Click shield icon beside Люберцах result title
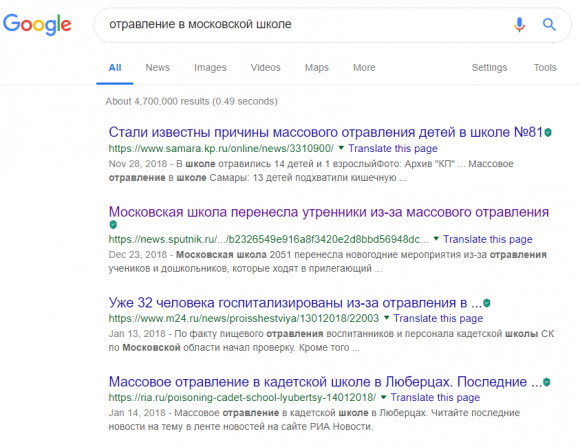The width and height of the screenshot is (580, 445). click(546, 382)
